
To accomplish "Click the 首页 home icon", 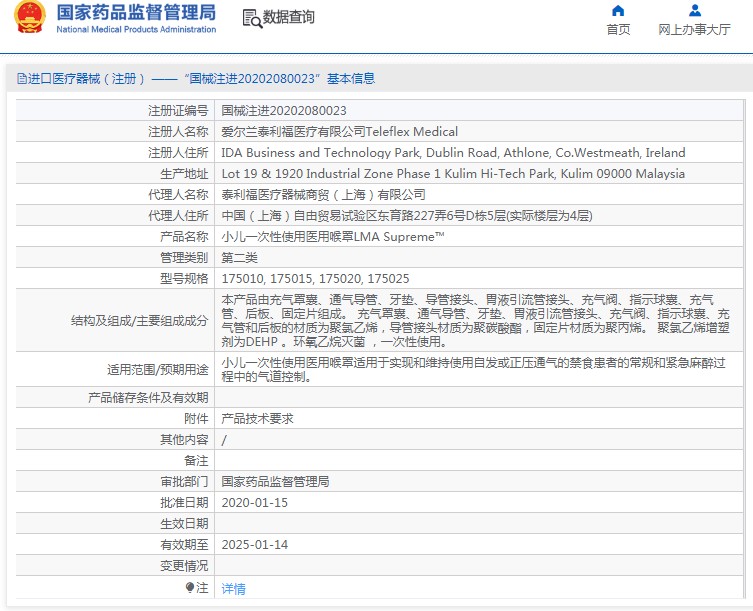I will [x=618, y=11].
